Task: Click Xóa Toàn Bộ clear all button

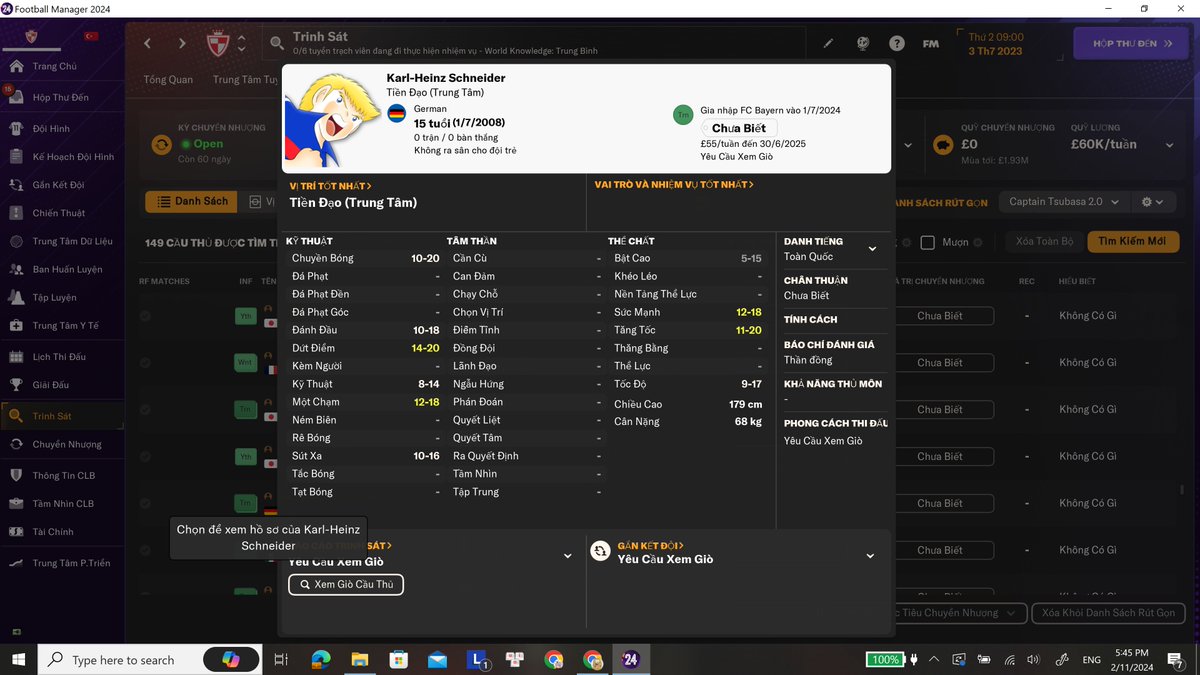Action: click(1043, 242)
